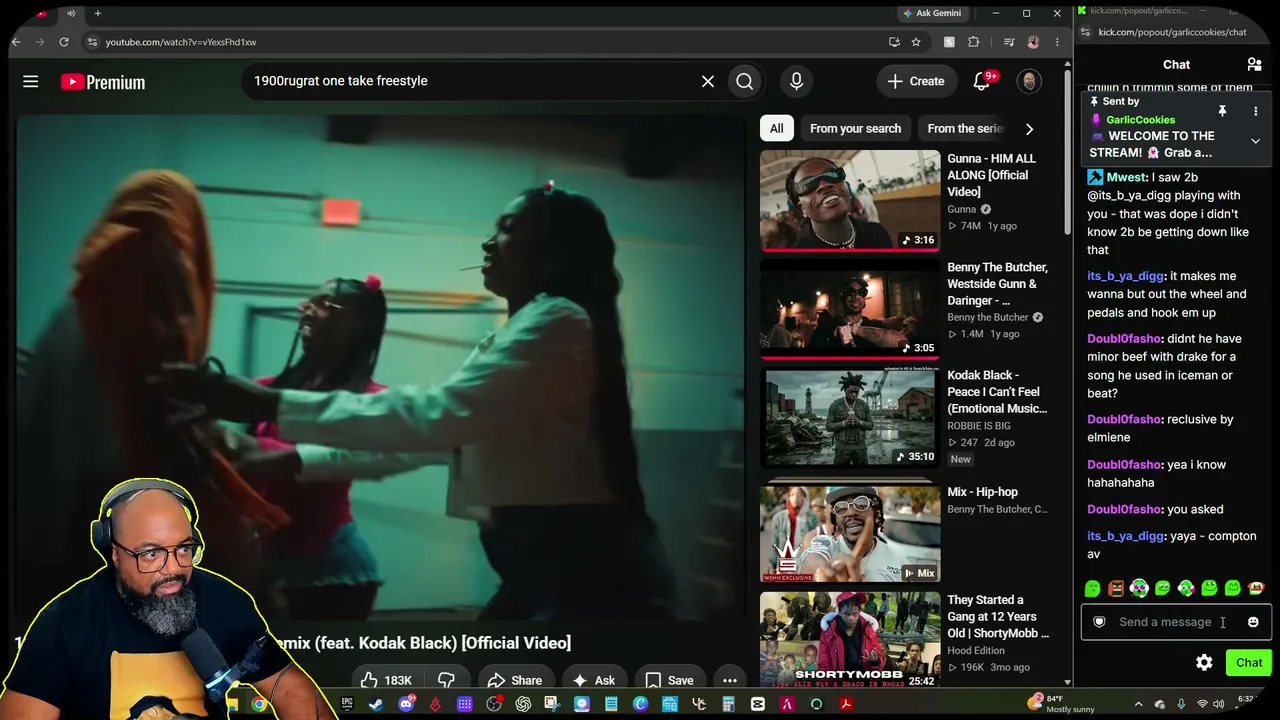Open the Create menu on YouTube

(915, 82)
